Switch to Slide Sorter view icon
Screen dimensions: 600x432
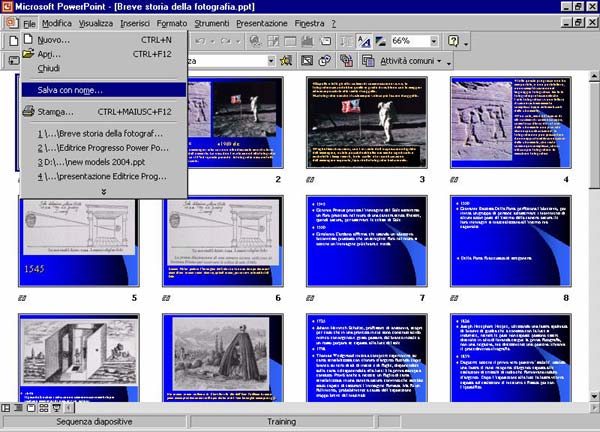tap(44, 408)
